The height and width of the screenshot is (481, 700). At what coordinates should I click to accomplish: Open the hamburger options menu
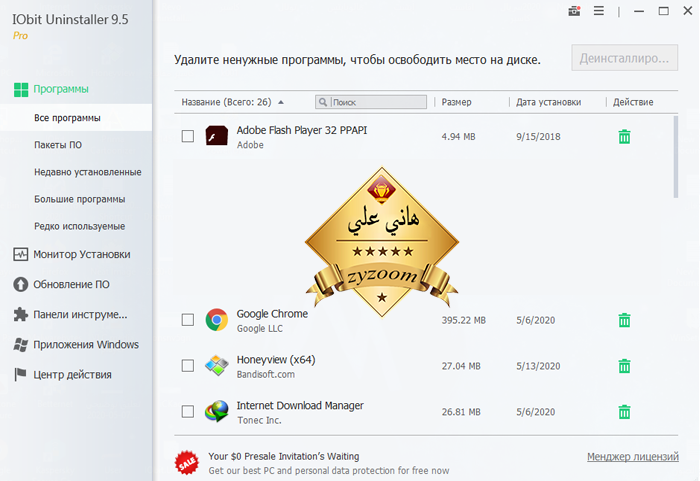tap(599, 11)
